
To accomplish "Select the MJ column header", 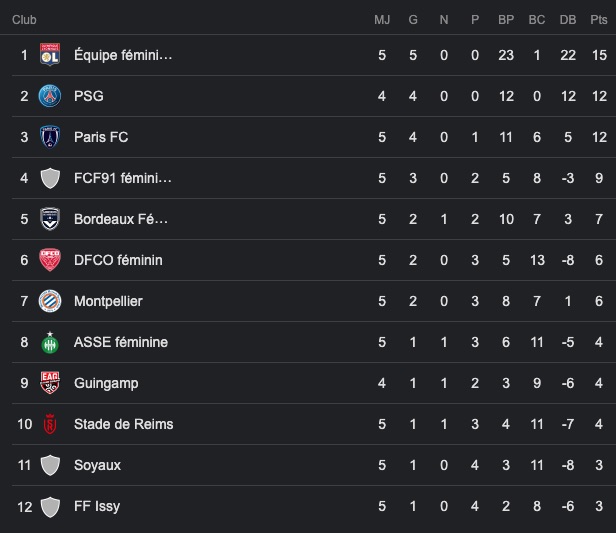I will click(x=382, y=20).
